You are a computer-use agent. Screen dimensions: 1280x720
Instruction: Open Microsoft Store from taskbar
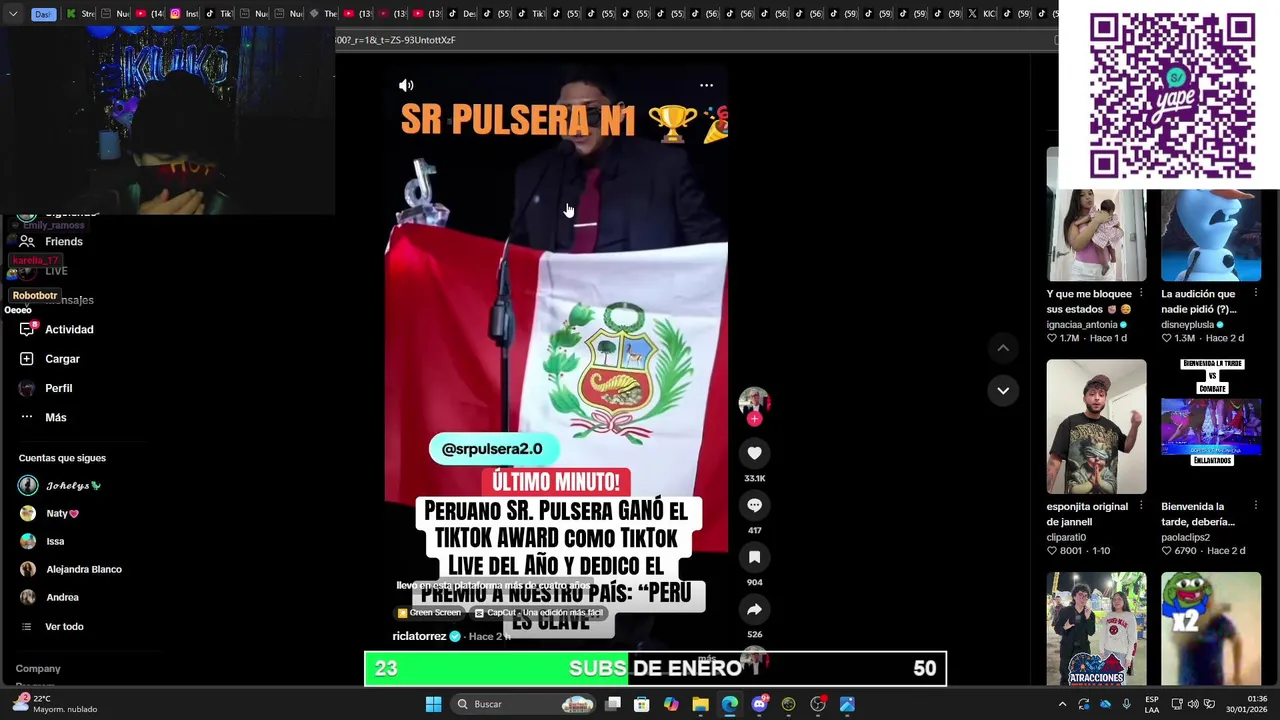642,704
